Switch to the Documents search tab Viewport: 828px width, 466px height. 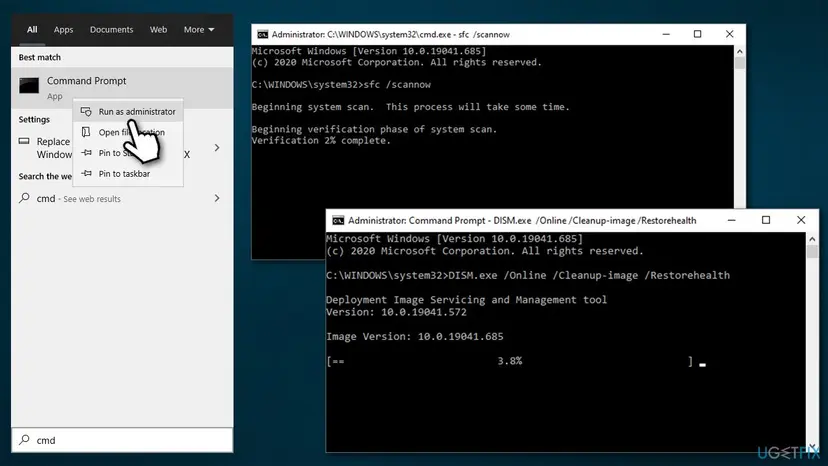111,30
